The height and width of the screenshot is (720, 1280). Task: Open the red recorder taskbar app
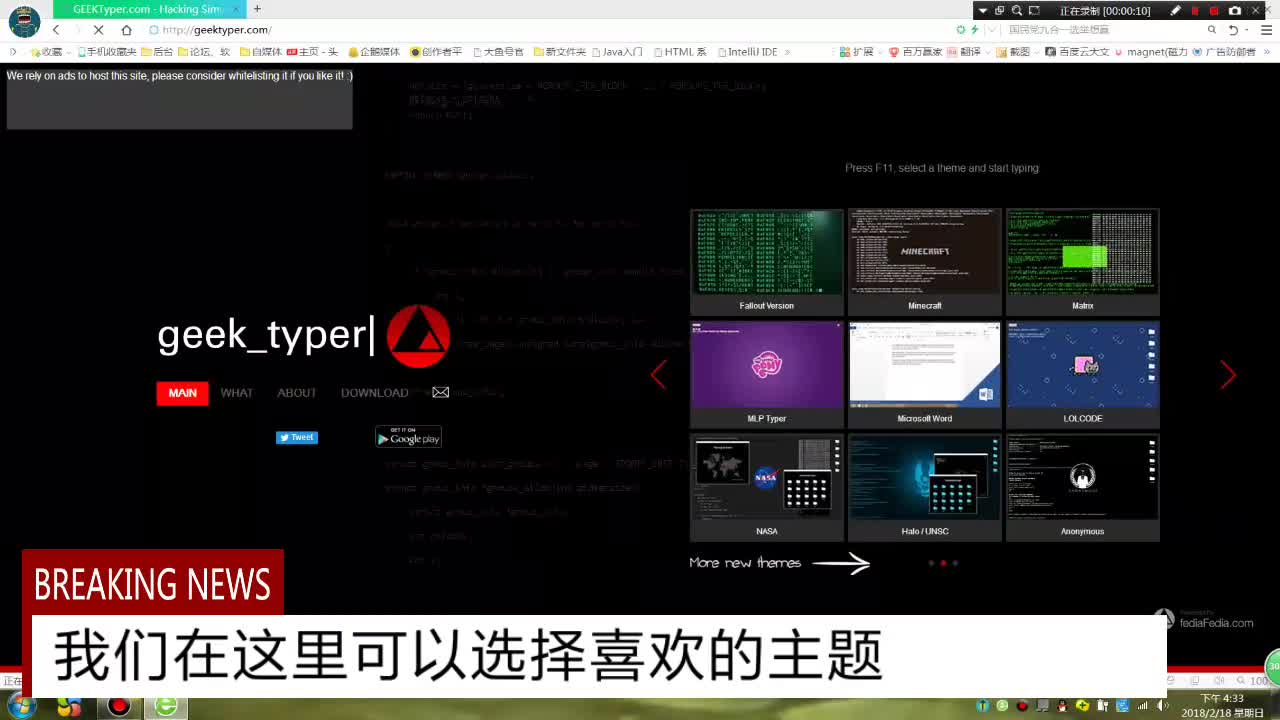(x=119, y=706)
